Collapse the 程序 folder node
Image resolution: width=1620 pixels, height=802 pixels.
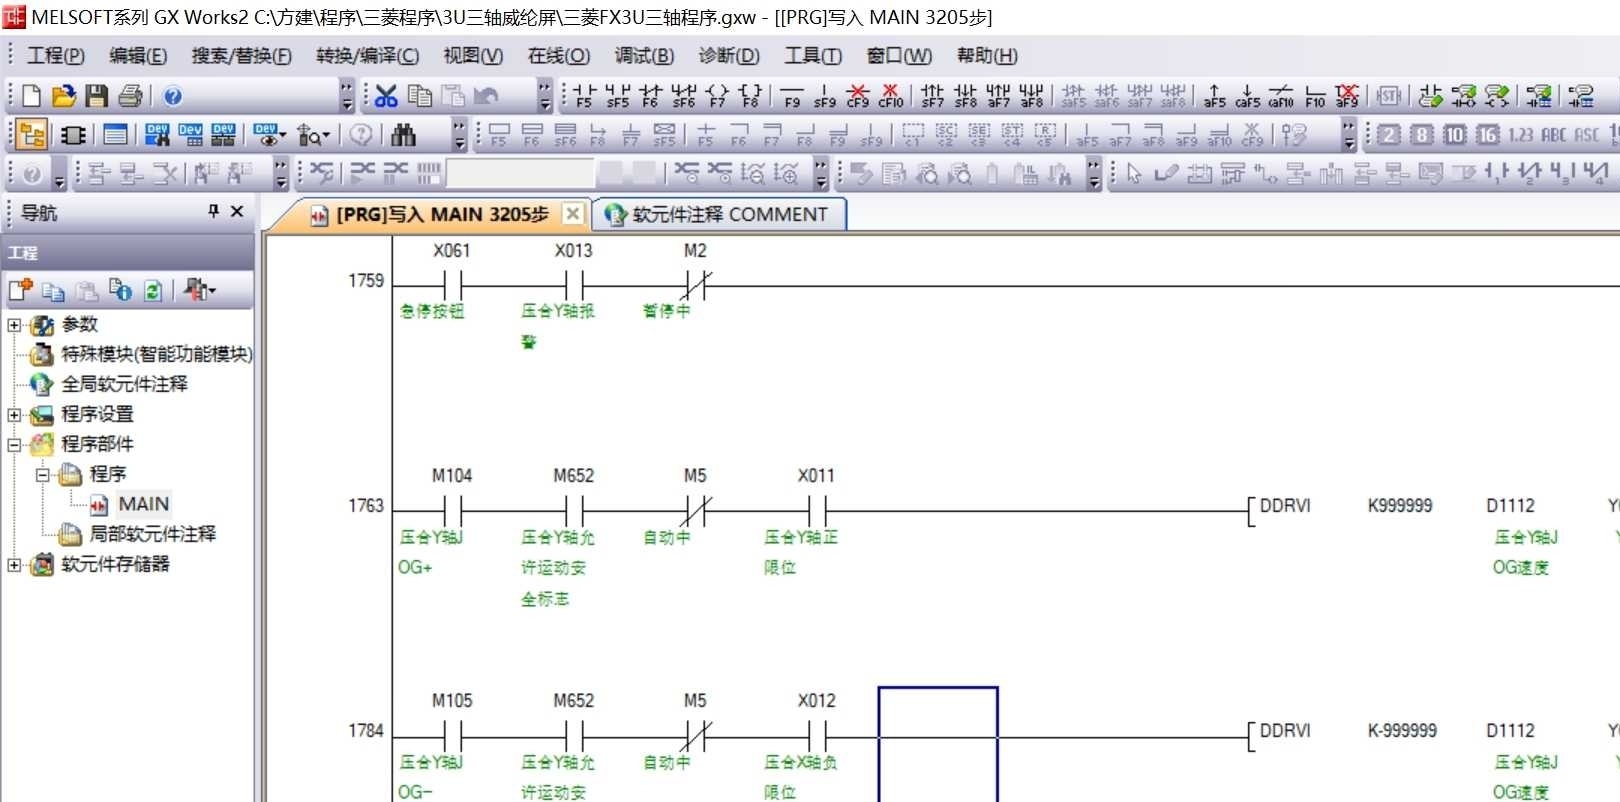43,475
